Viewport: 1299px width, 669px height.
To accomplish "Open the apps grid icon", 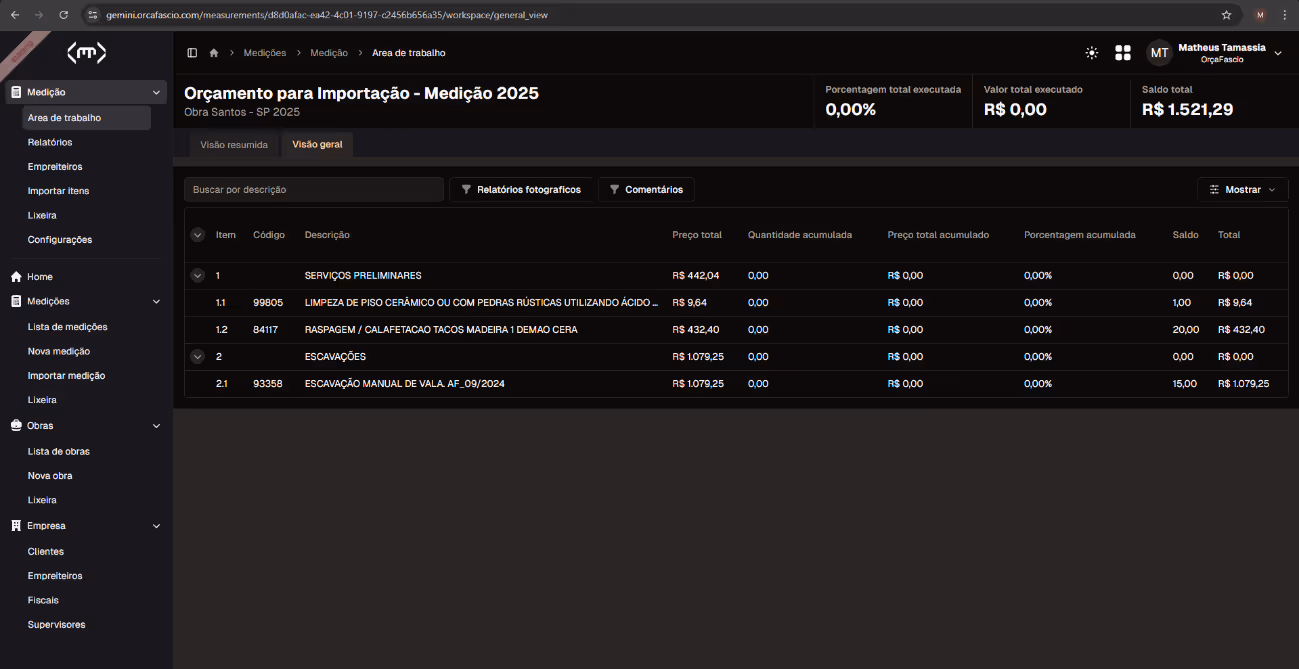I will point(1123,53).
